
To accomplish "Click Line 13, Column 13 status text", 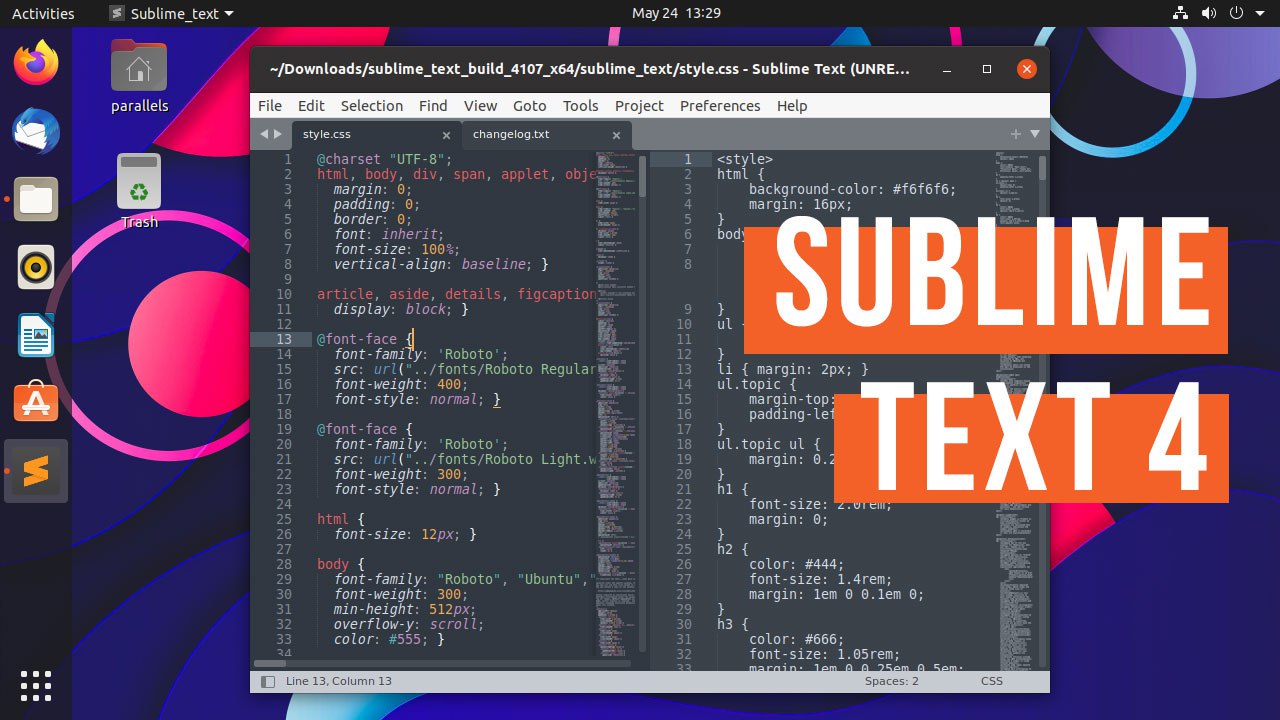I will (339, 681).
